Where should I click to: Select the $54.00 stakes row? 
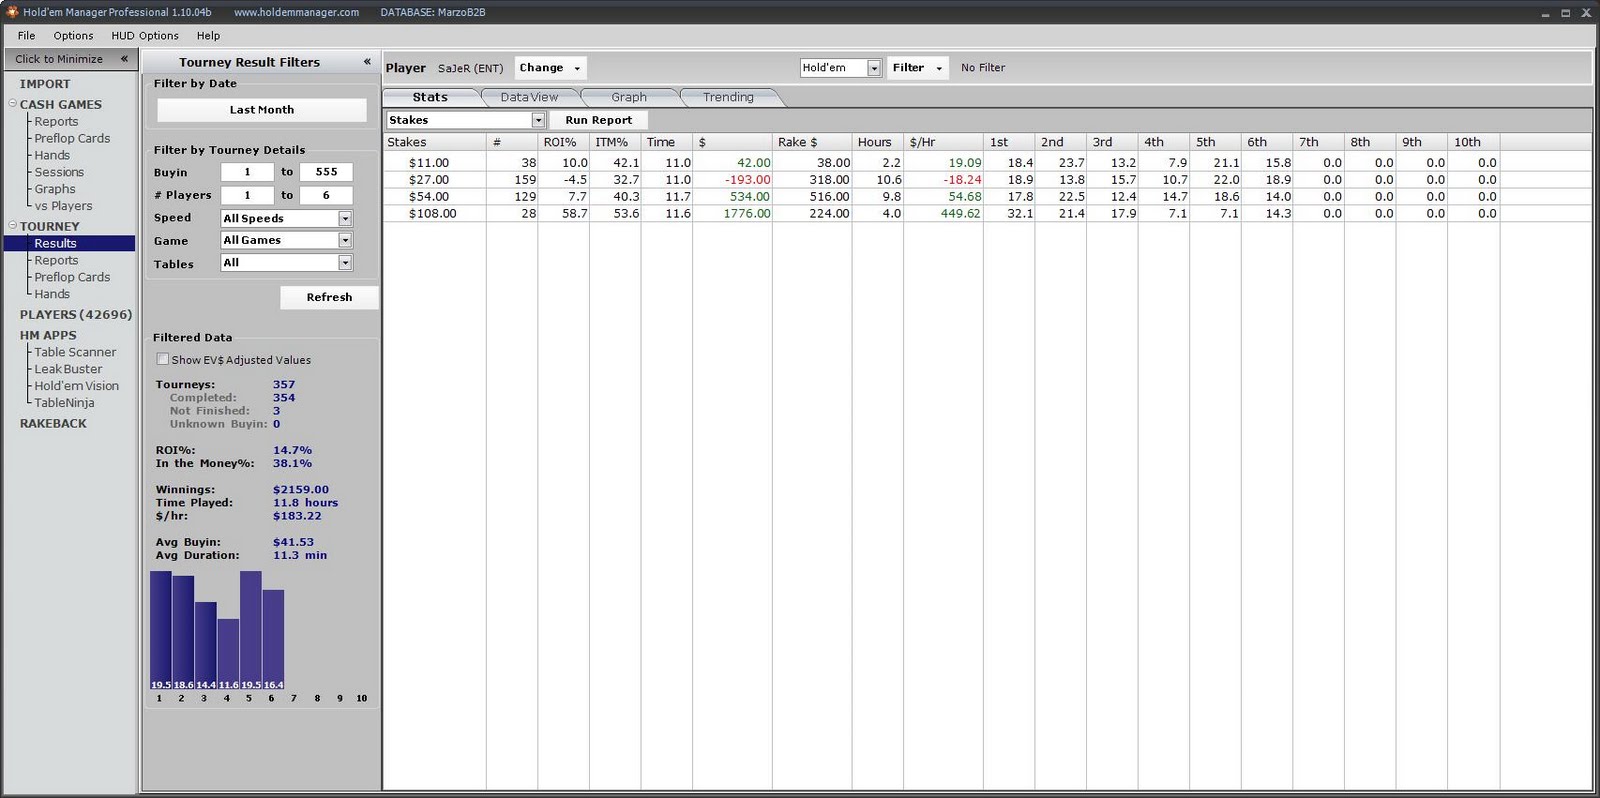point(987,197)
